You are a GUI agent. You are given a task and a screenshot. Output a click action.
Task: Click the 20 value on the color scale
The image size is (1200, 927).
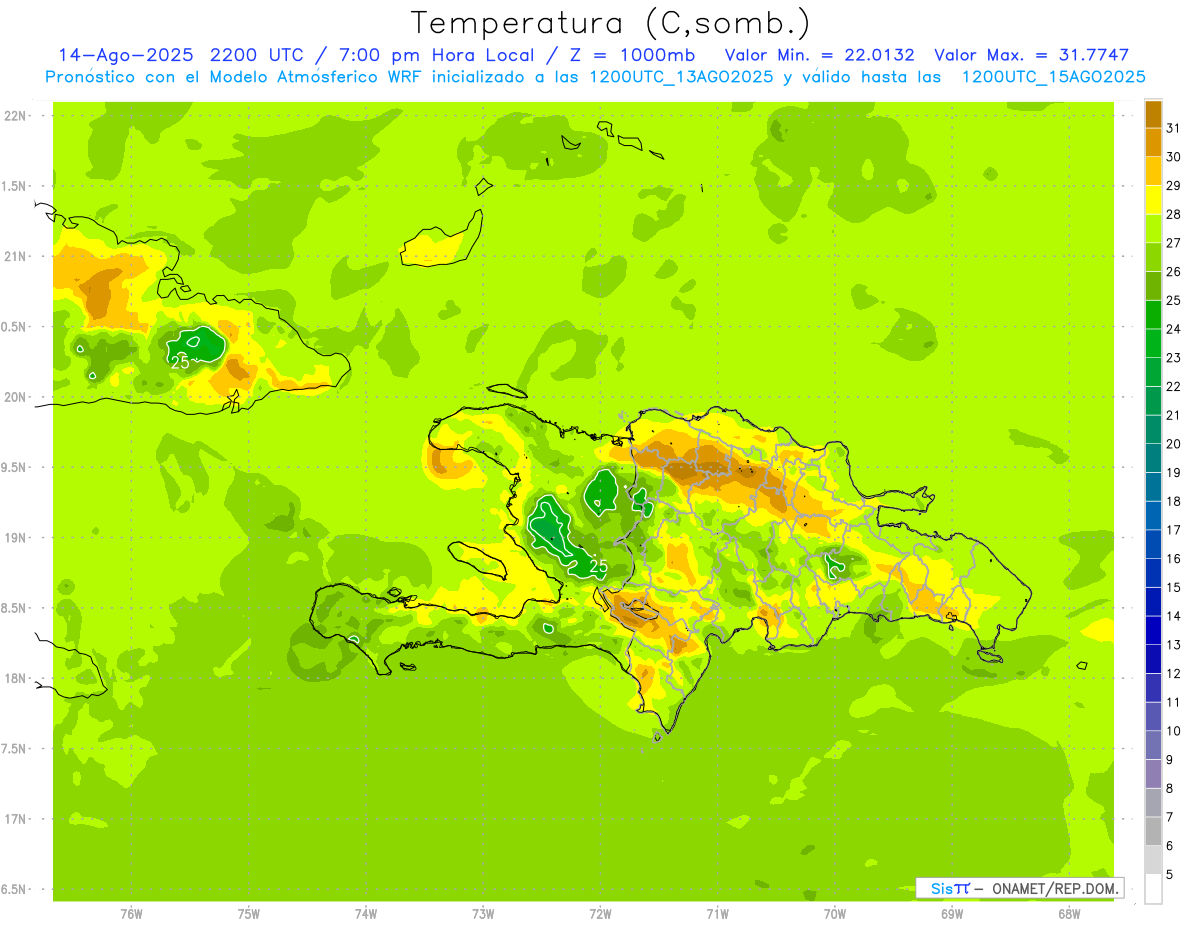pyautogui.click(x=1174, y=443)
